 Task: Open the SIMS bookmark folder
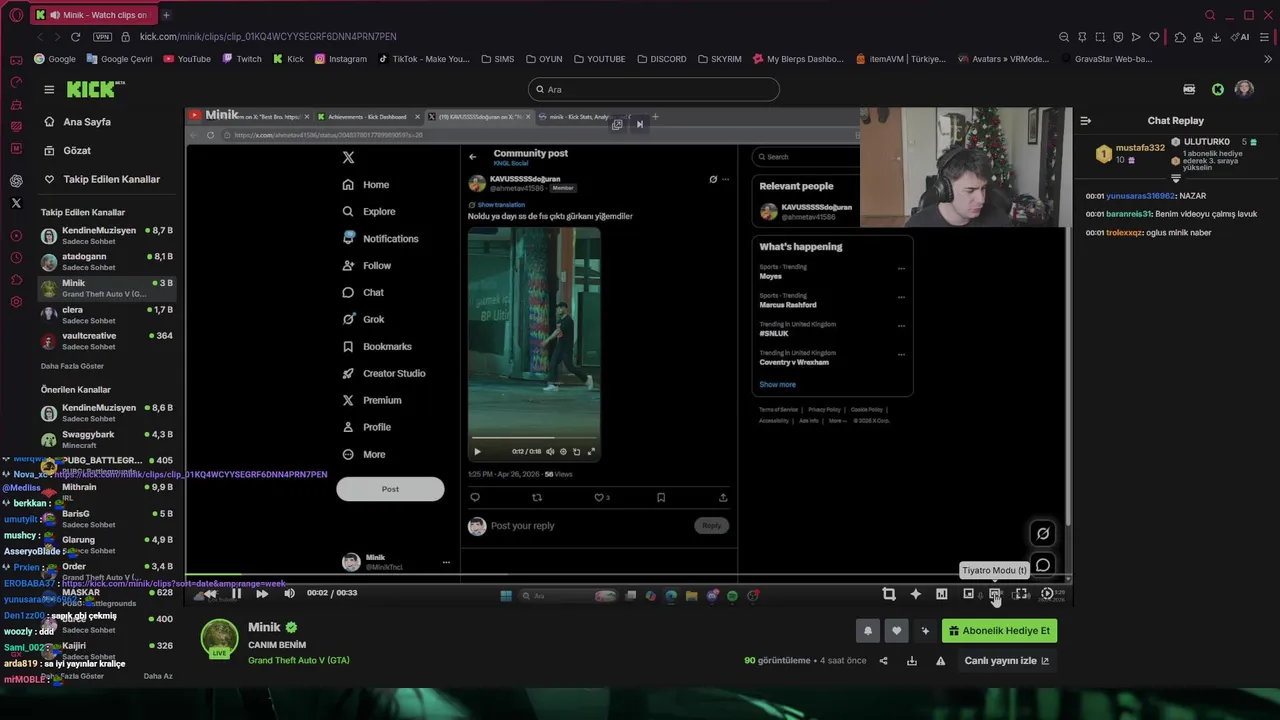pos(497,59)
